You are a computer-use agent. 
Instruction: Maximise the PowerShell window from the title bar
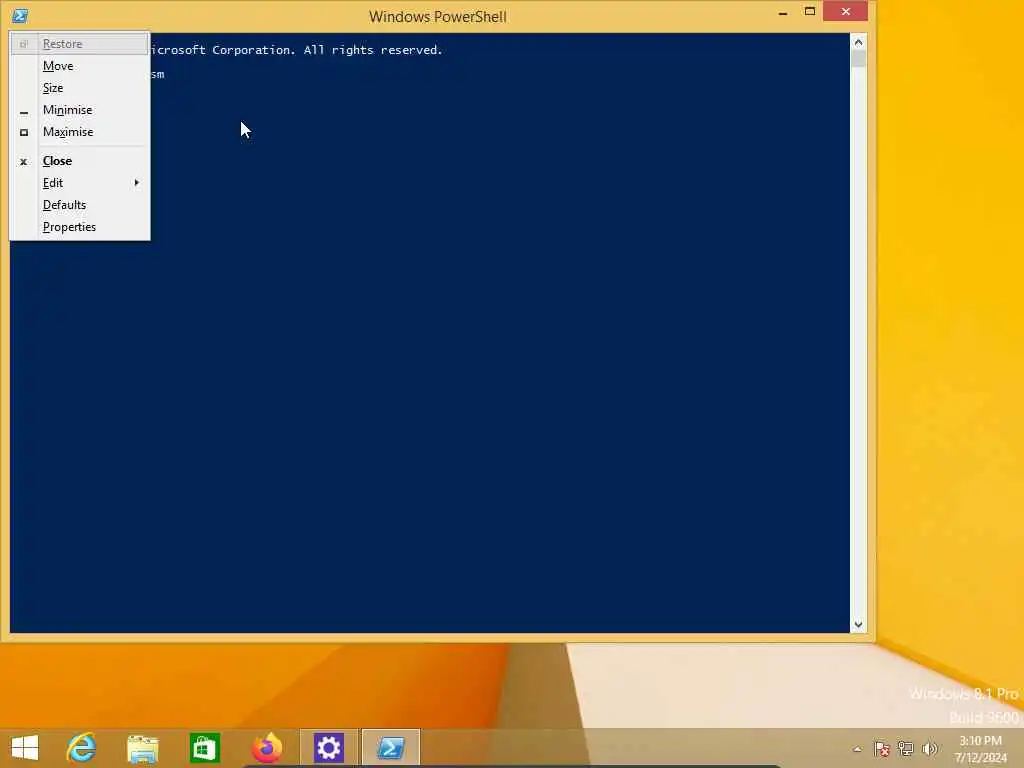810,12
